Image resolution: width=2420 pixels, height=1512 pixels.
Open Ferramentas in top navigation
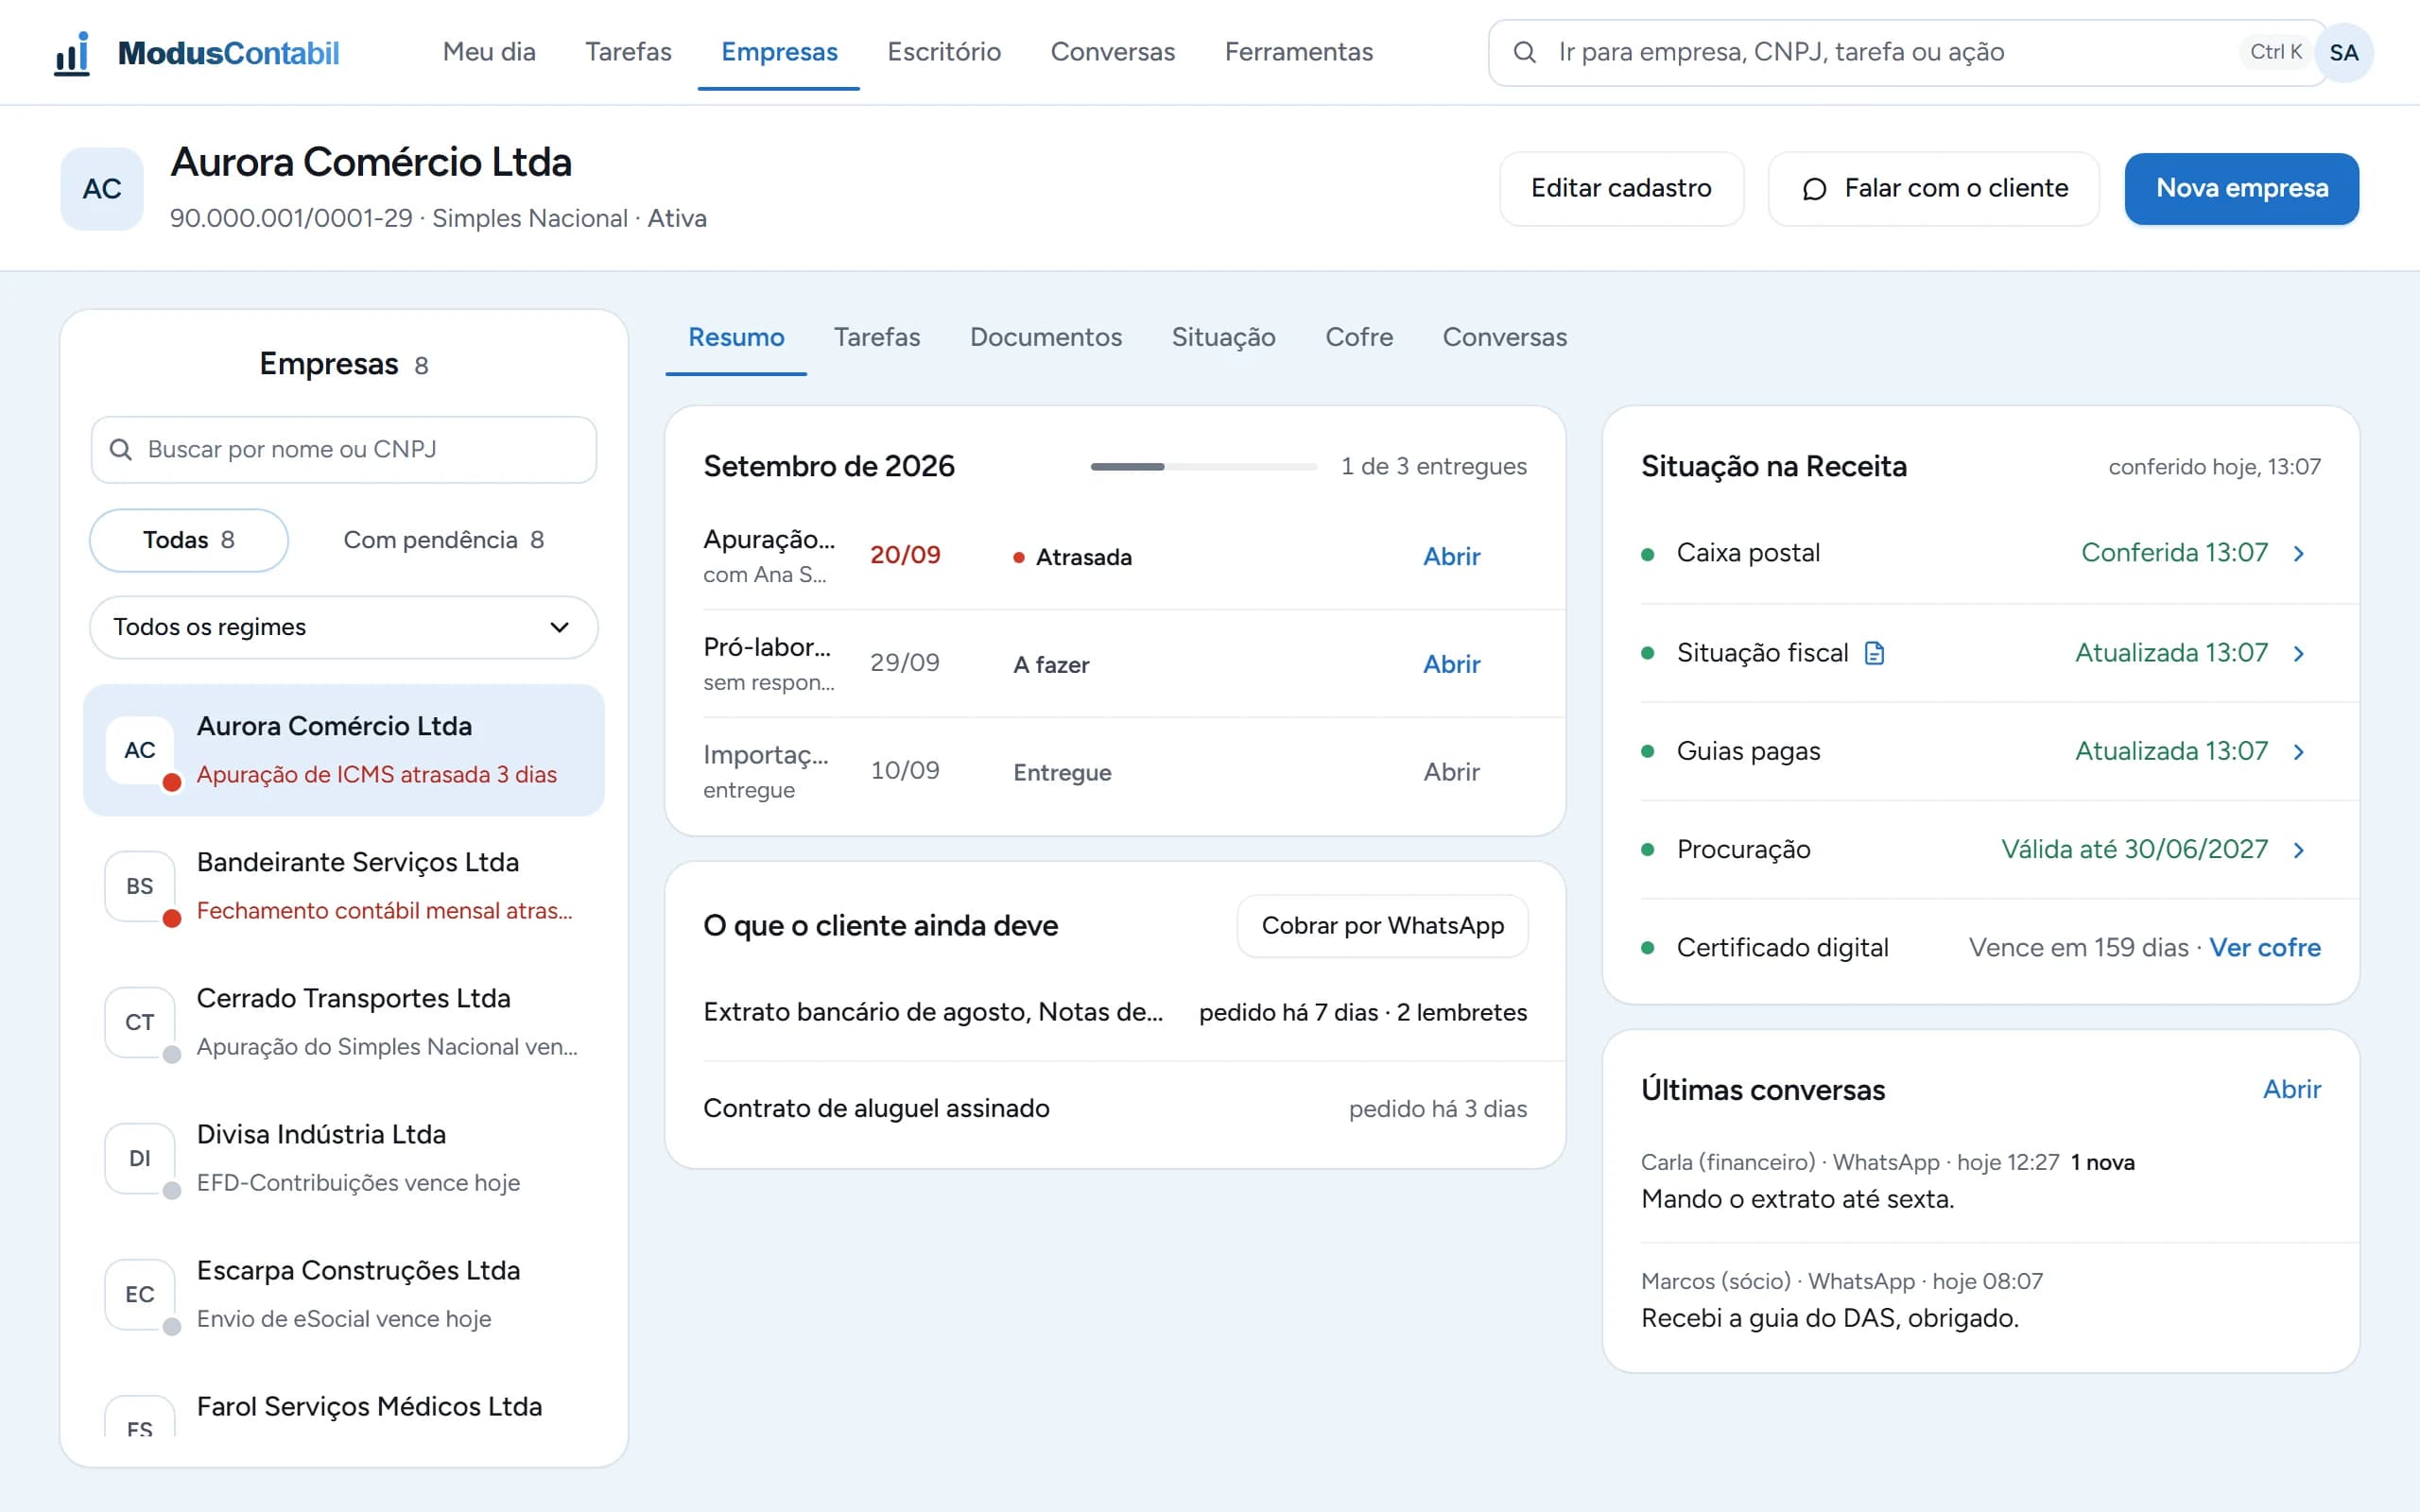pyautogui.click(x=1298, y=52)
